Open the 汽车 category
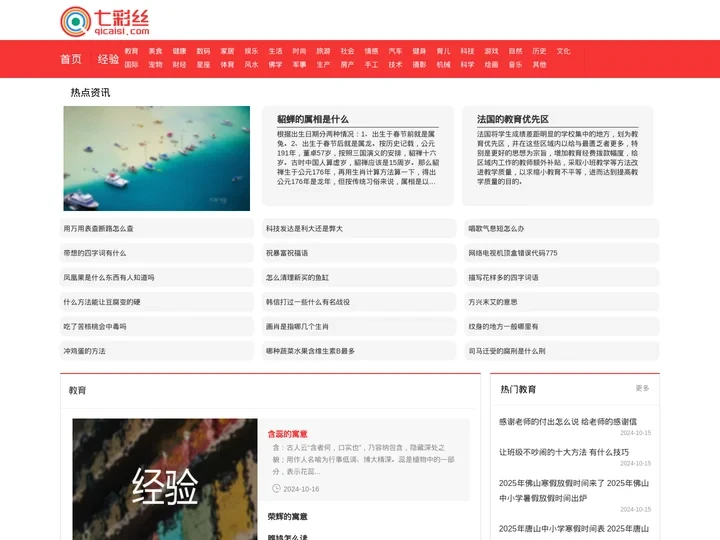The width and height of the screenshot is (720, 540). (395, 51)
